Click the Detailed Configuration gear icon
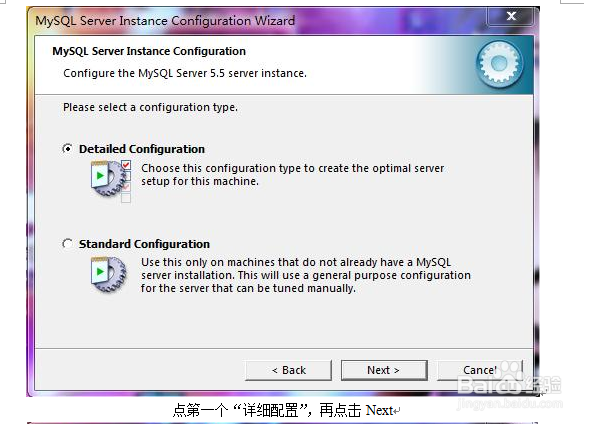The height and width of the screenshot is (424, 596). 108,178
